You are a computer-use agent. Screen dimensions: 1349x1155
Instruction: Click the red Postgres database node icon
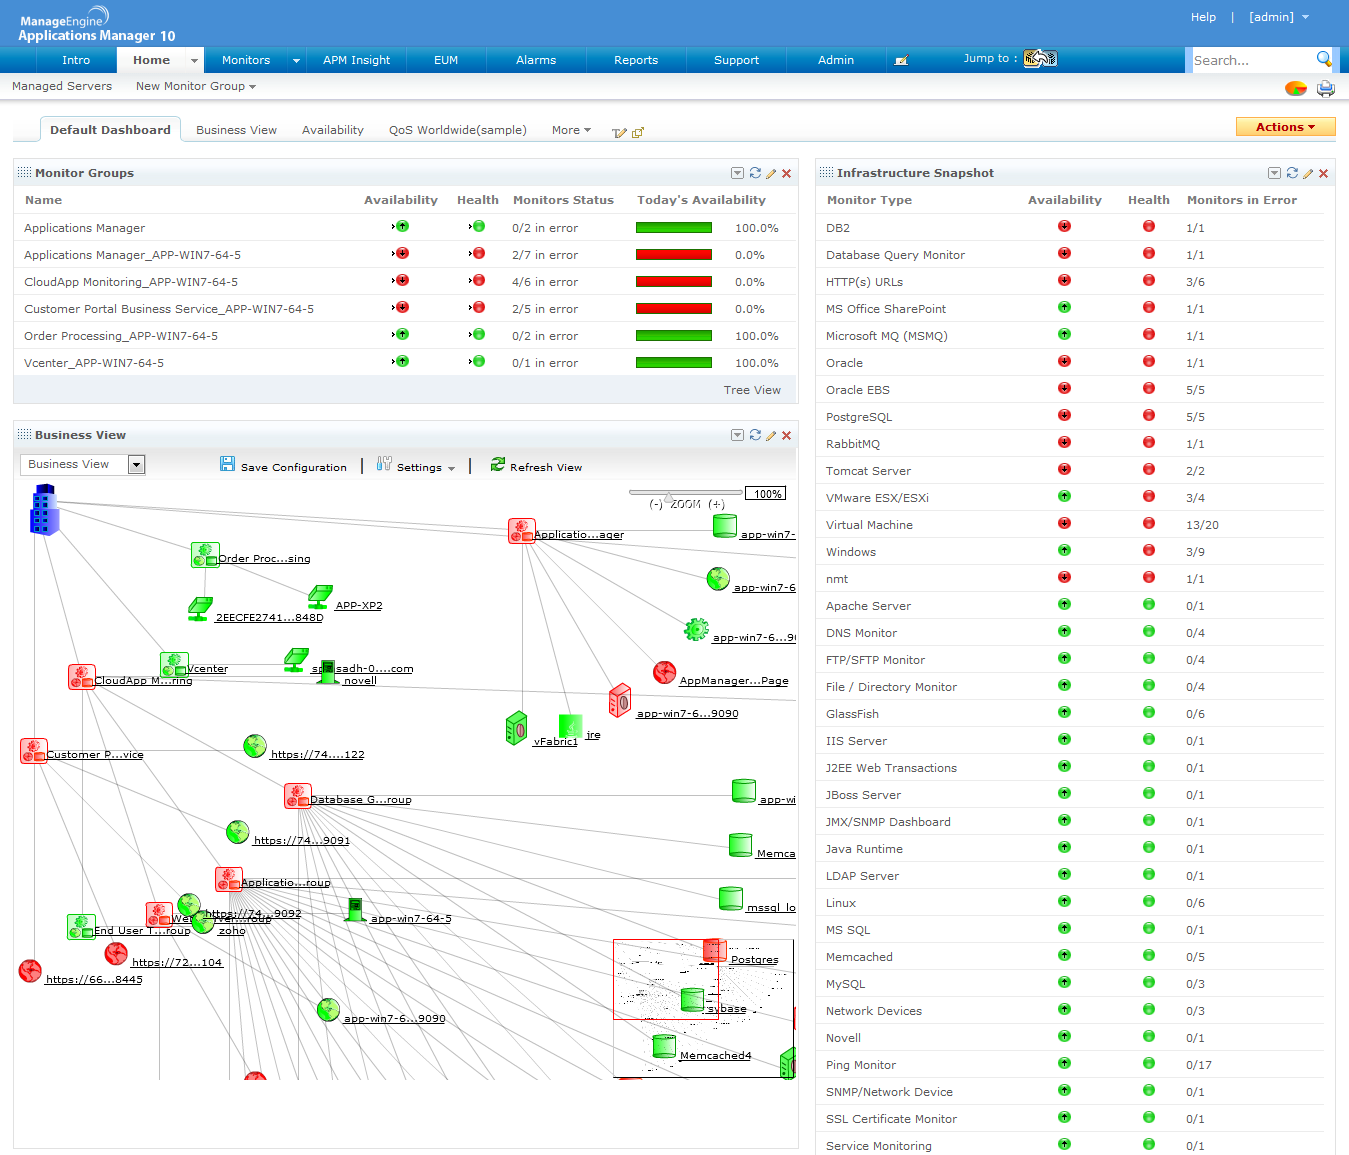coord(714,949)
